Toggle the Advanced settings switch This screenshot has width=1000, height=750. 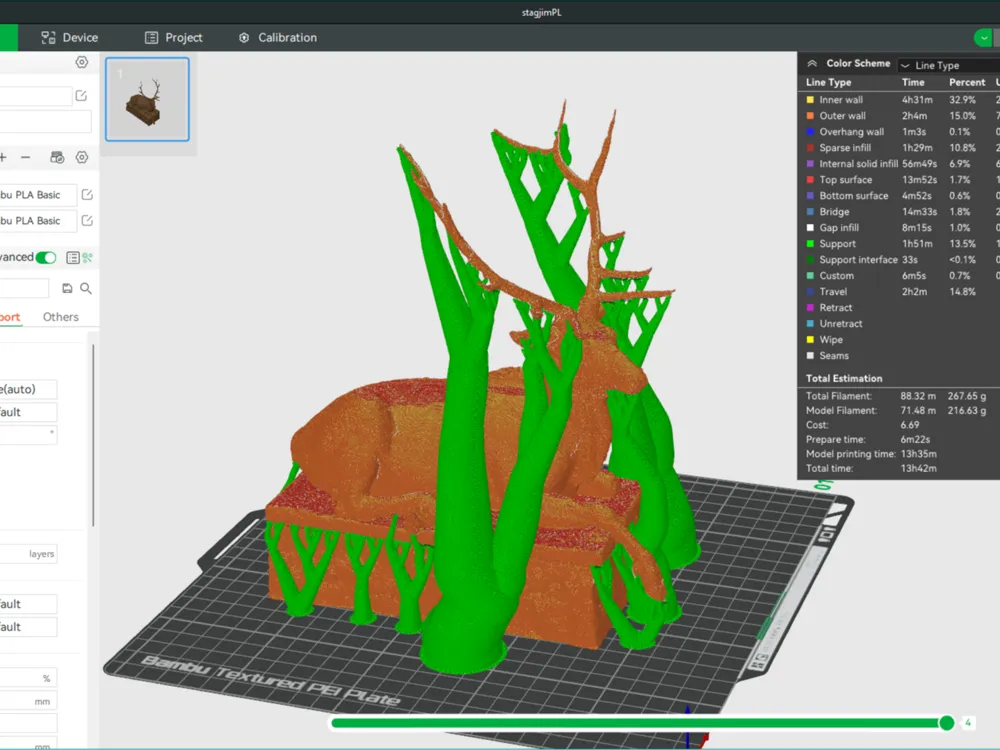[x=46, y=258]
